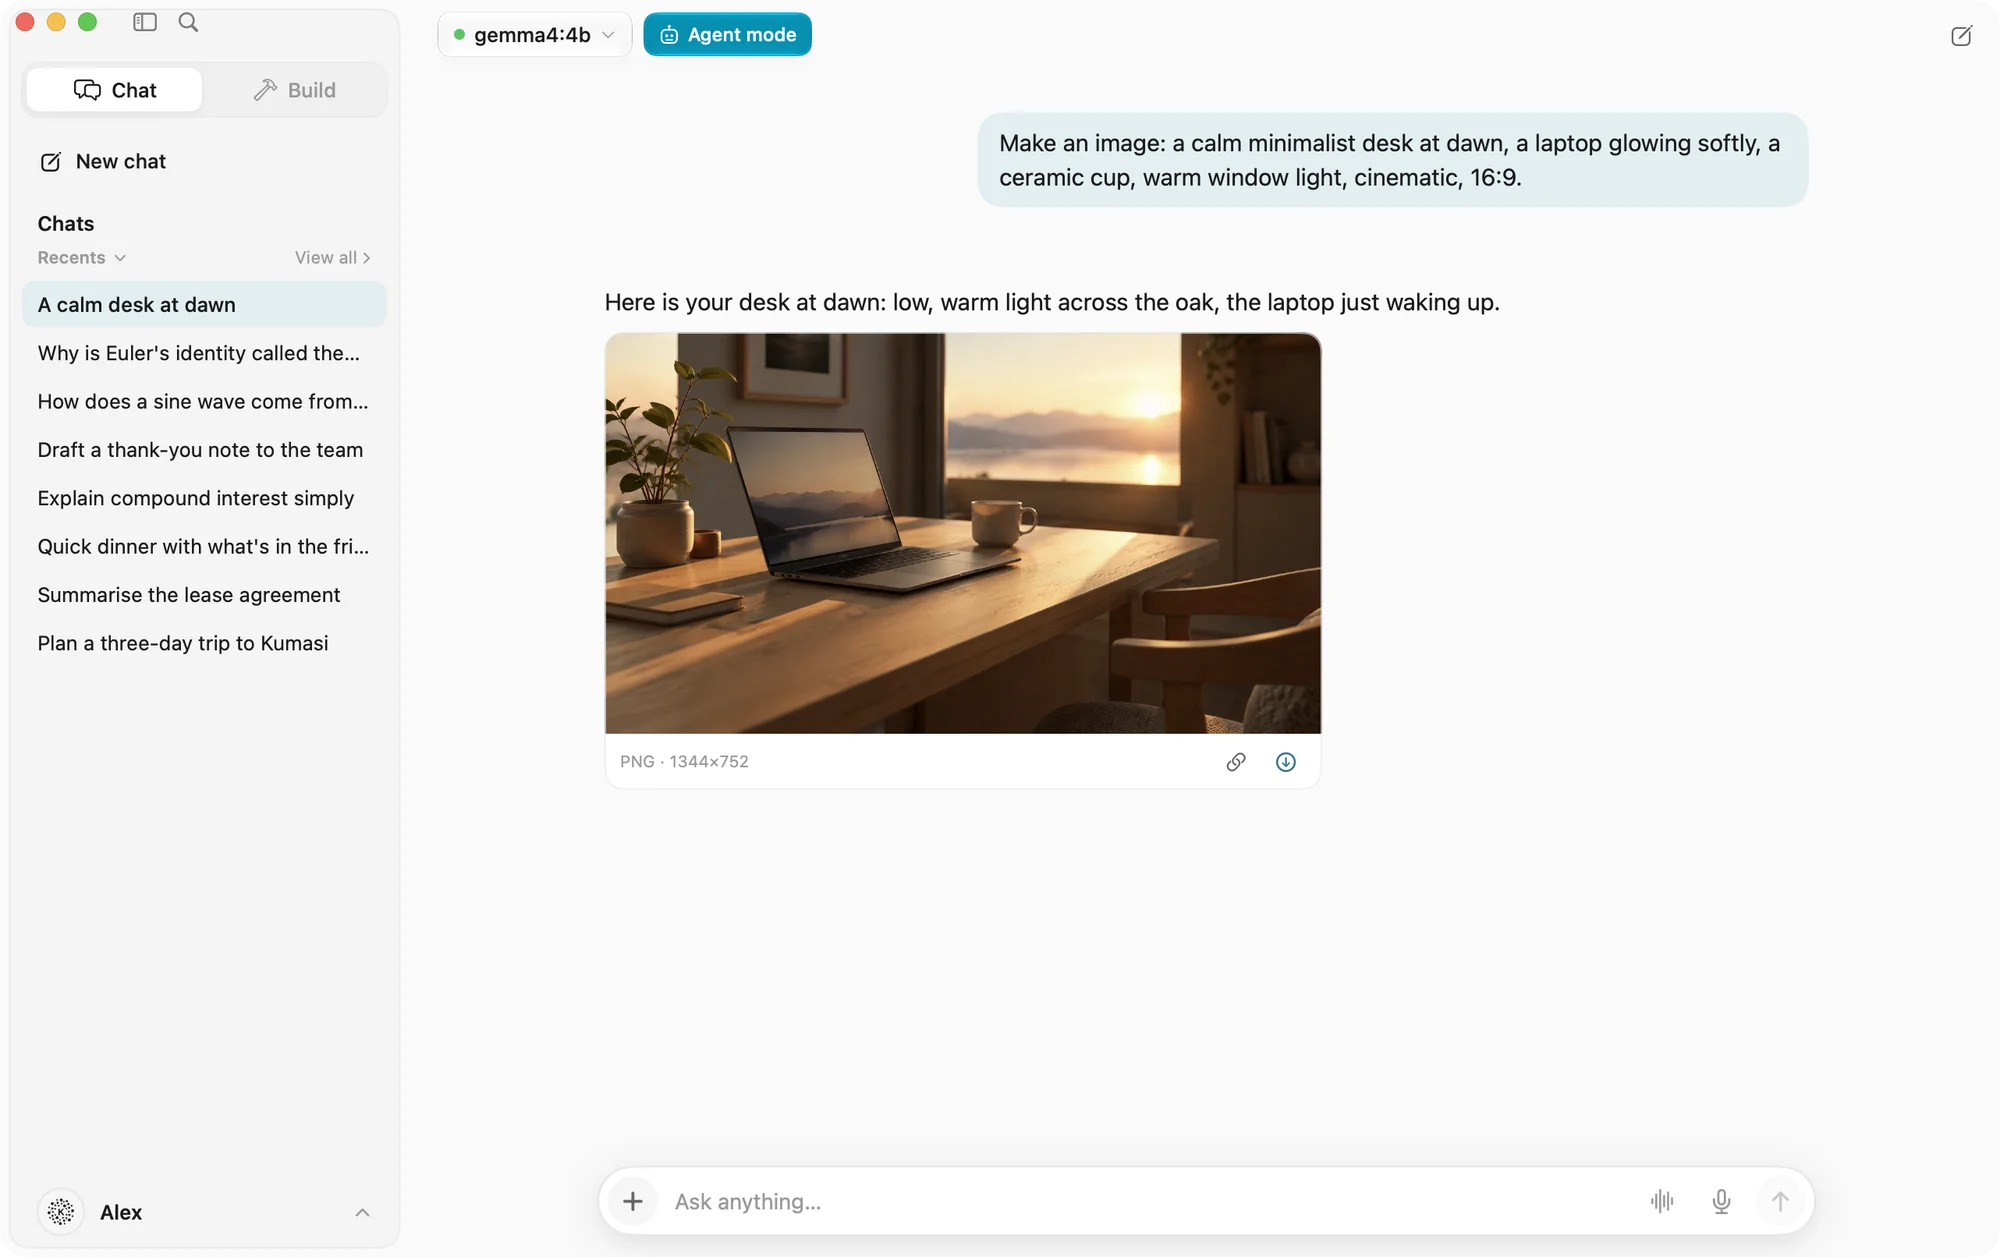Open search with the magnifier icon

pyautogui.click(x=188, y=22)
